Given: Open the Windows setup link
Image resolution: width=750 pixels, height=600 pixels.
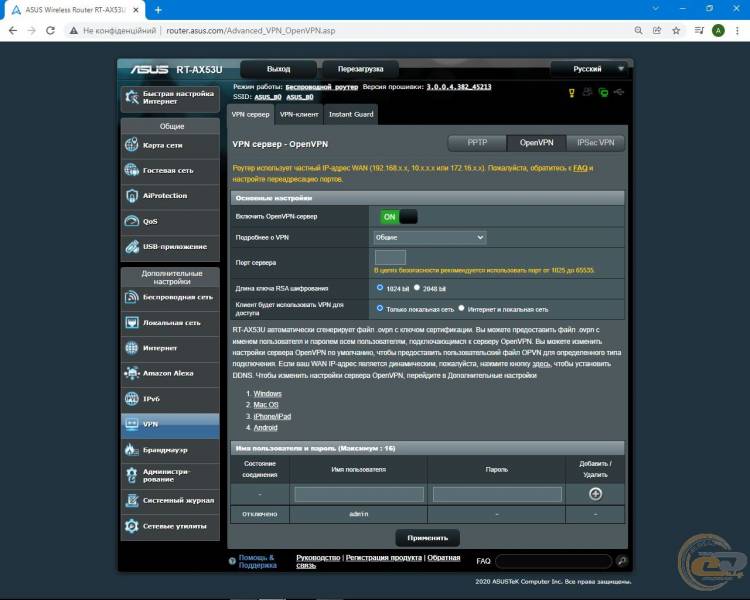Looking at the screenshot, I should pos(267,393).
